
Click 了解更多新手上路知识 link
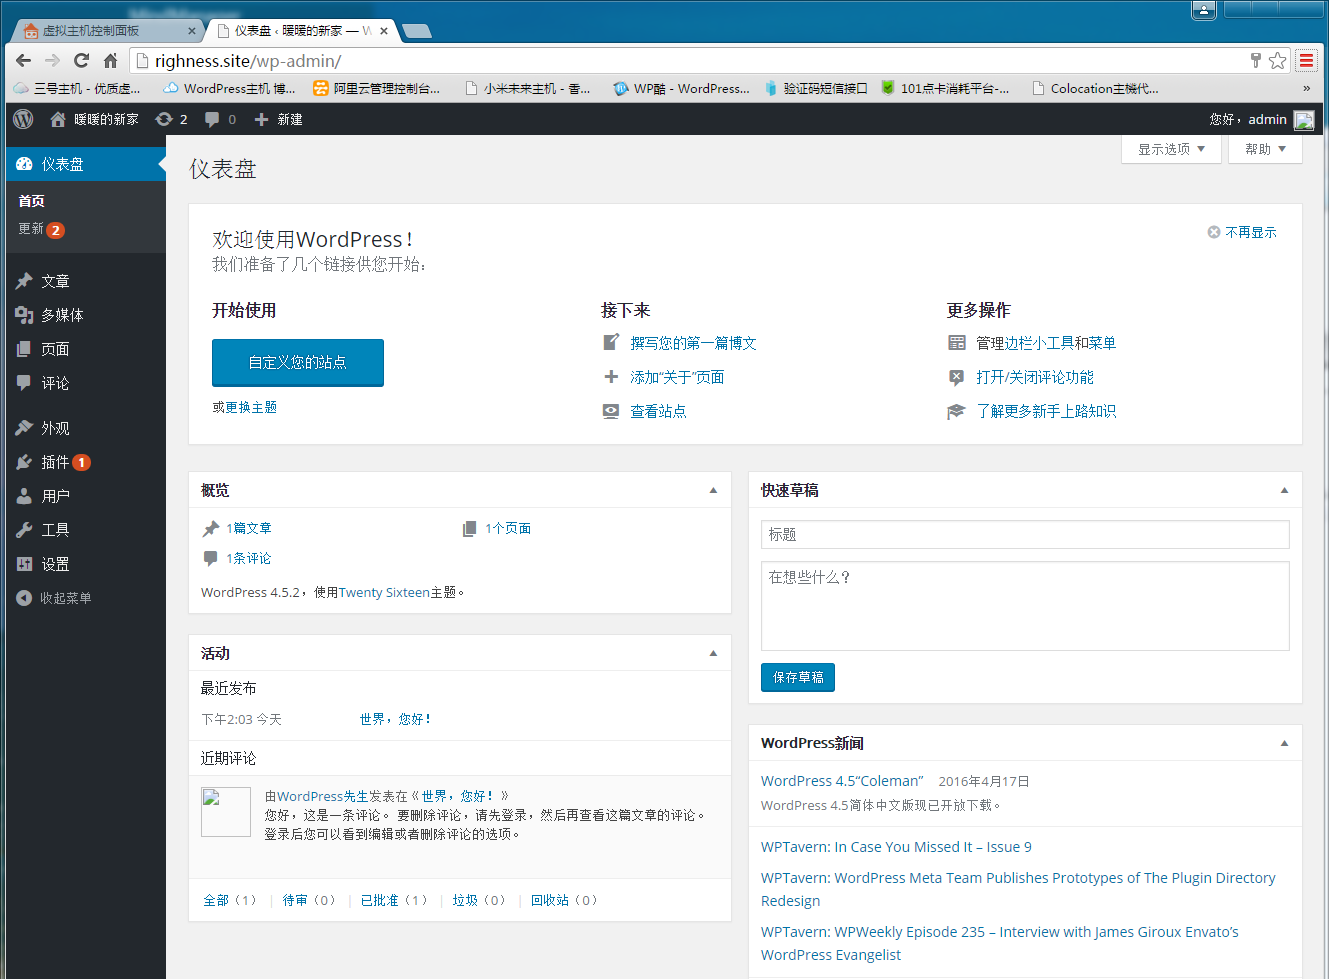[1046, 411]
